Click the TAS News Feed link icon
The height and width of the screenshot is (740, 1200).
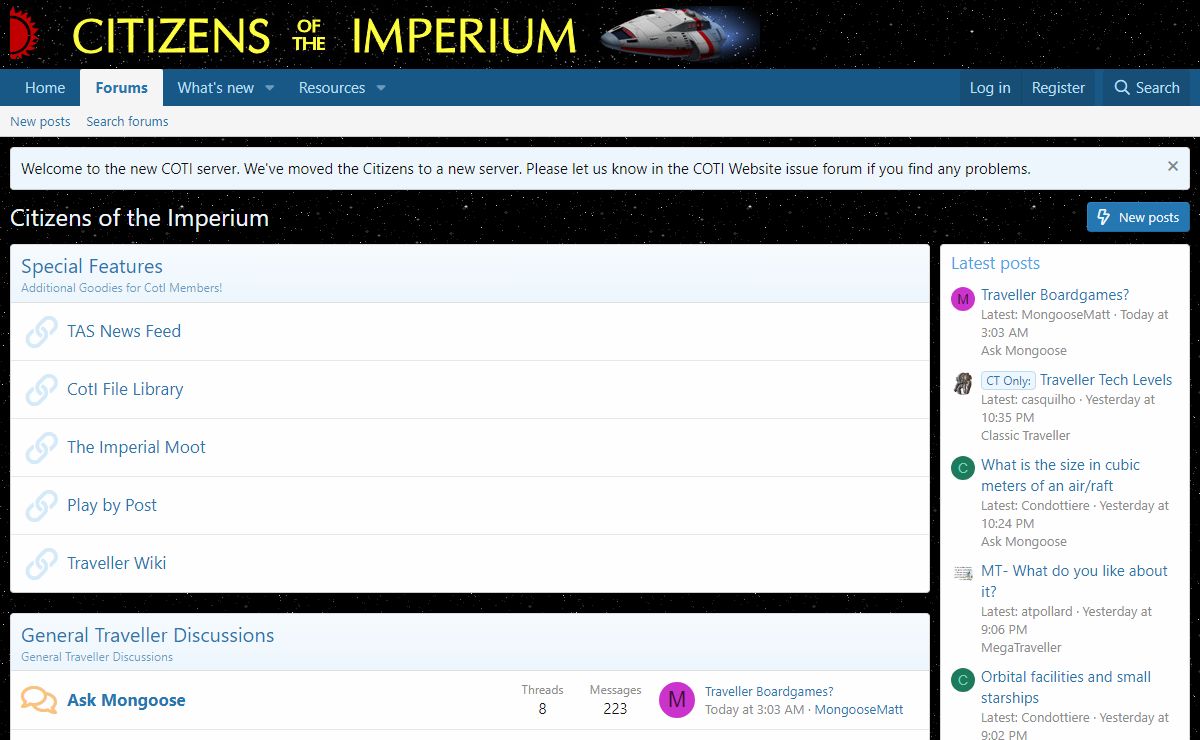coord(41,332)
